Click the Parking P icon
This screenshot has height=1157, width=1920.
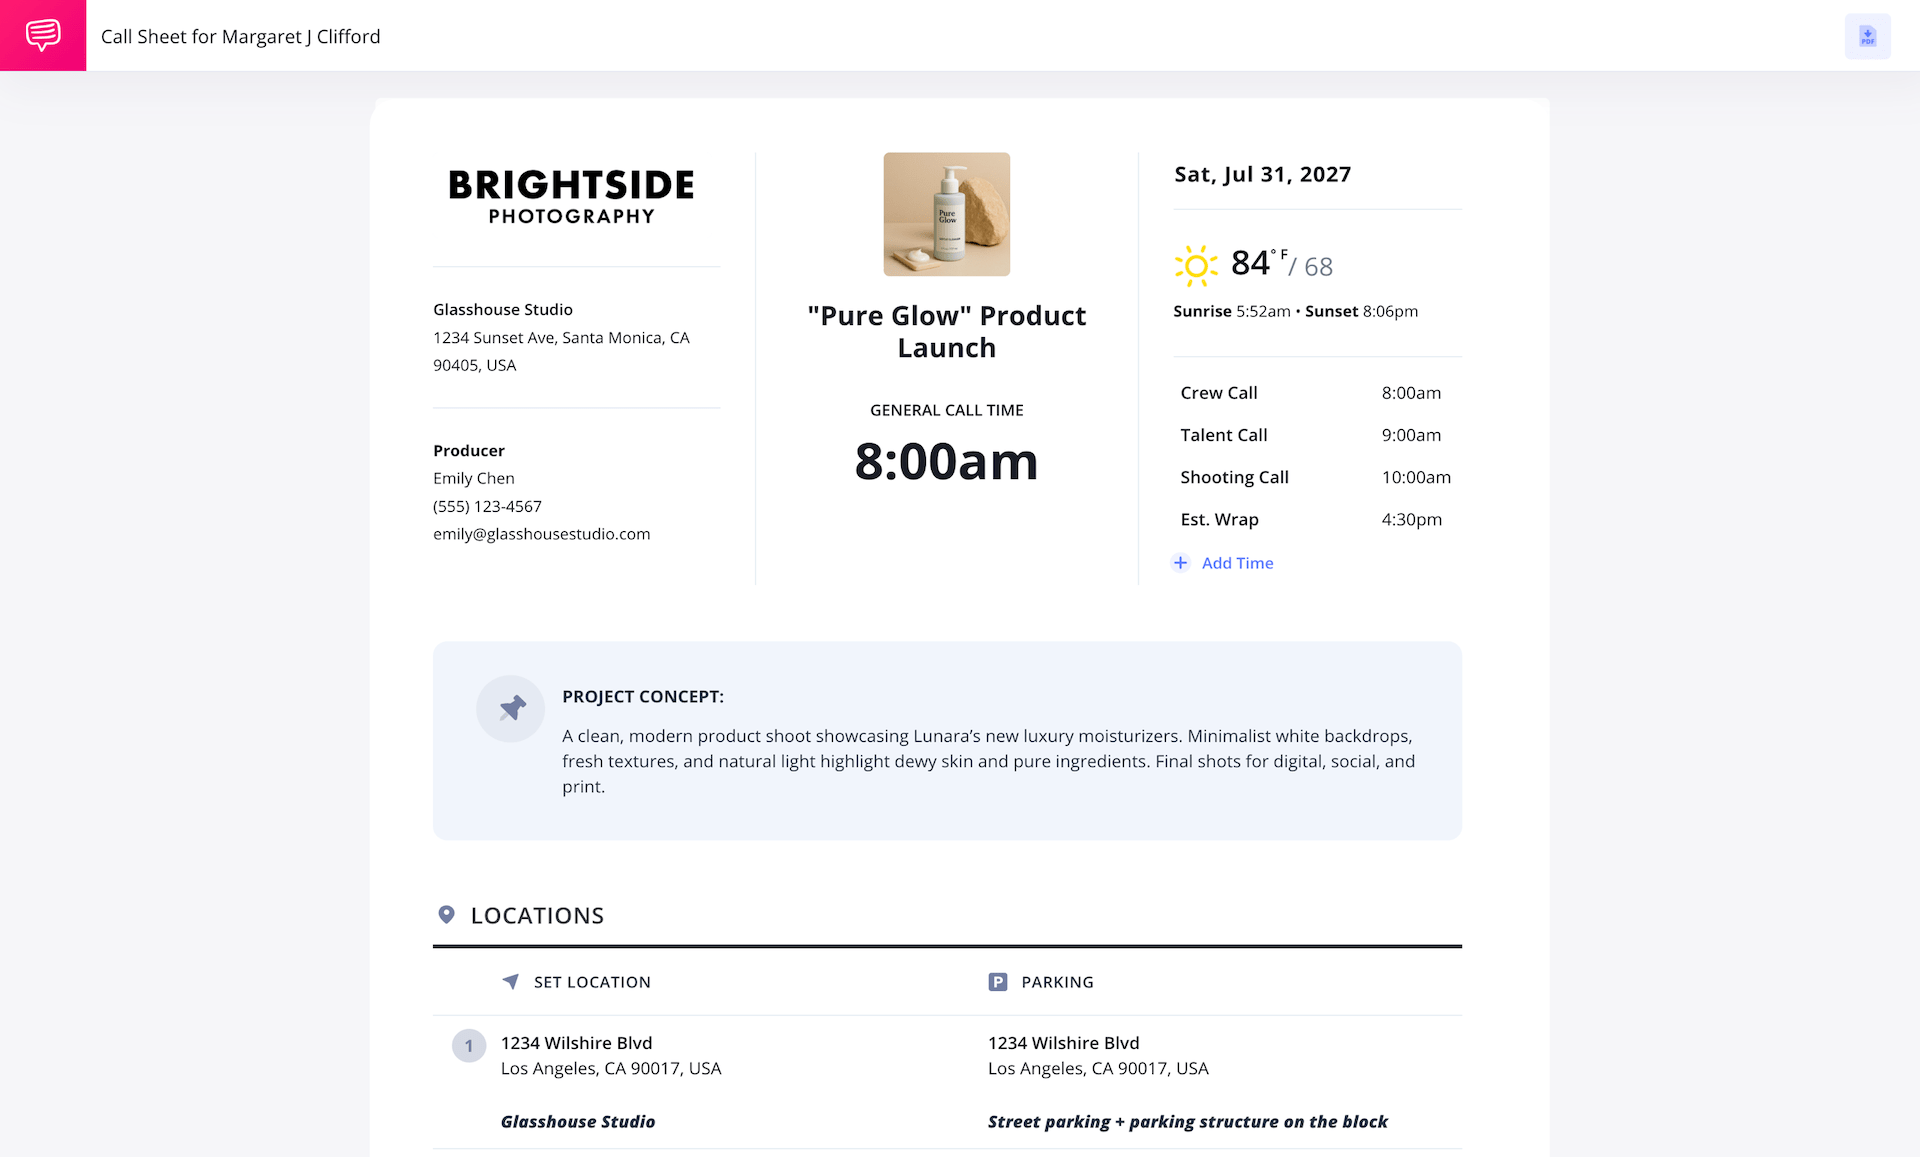[998, 982]
